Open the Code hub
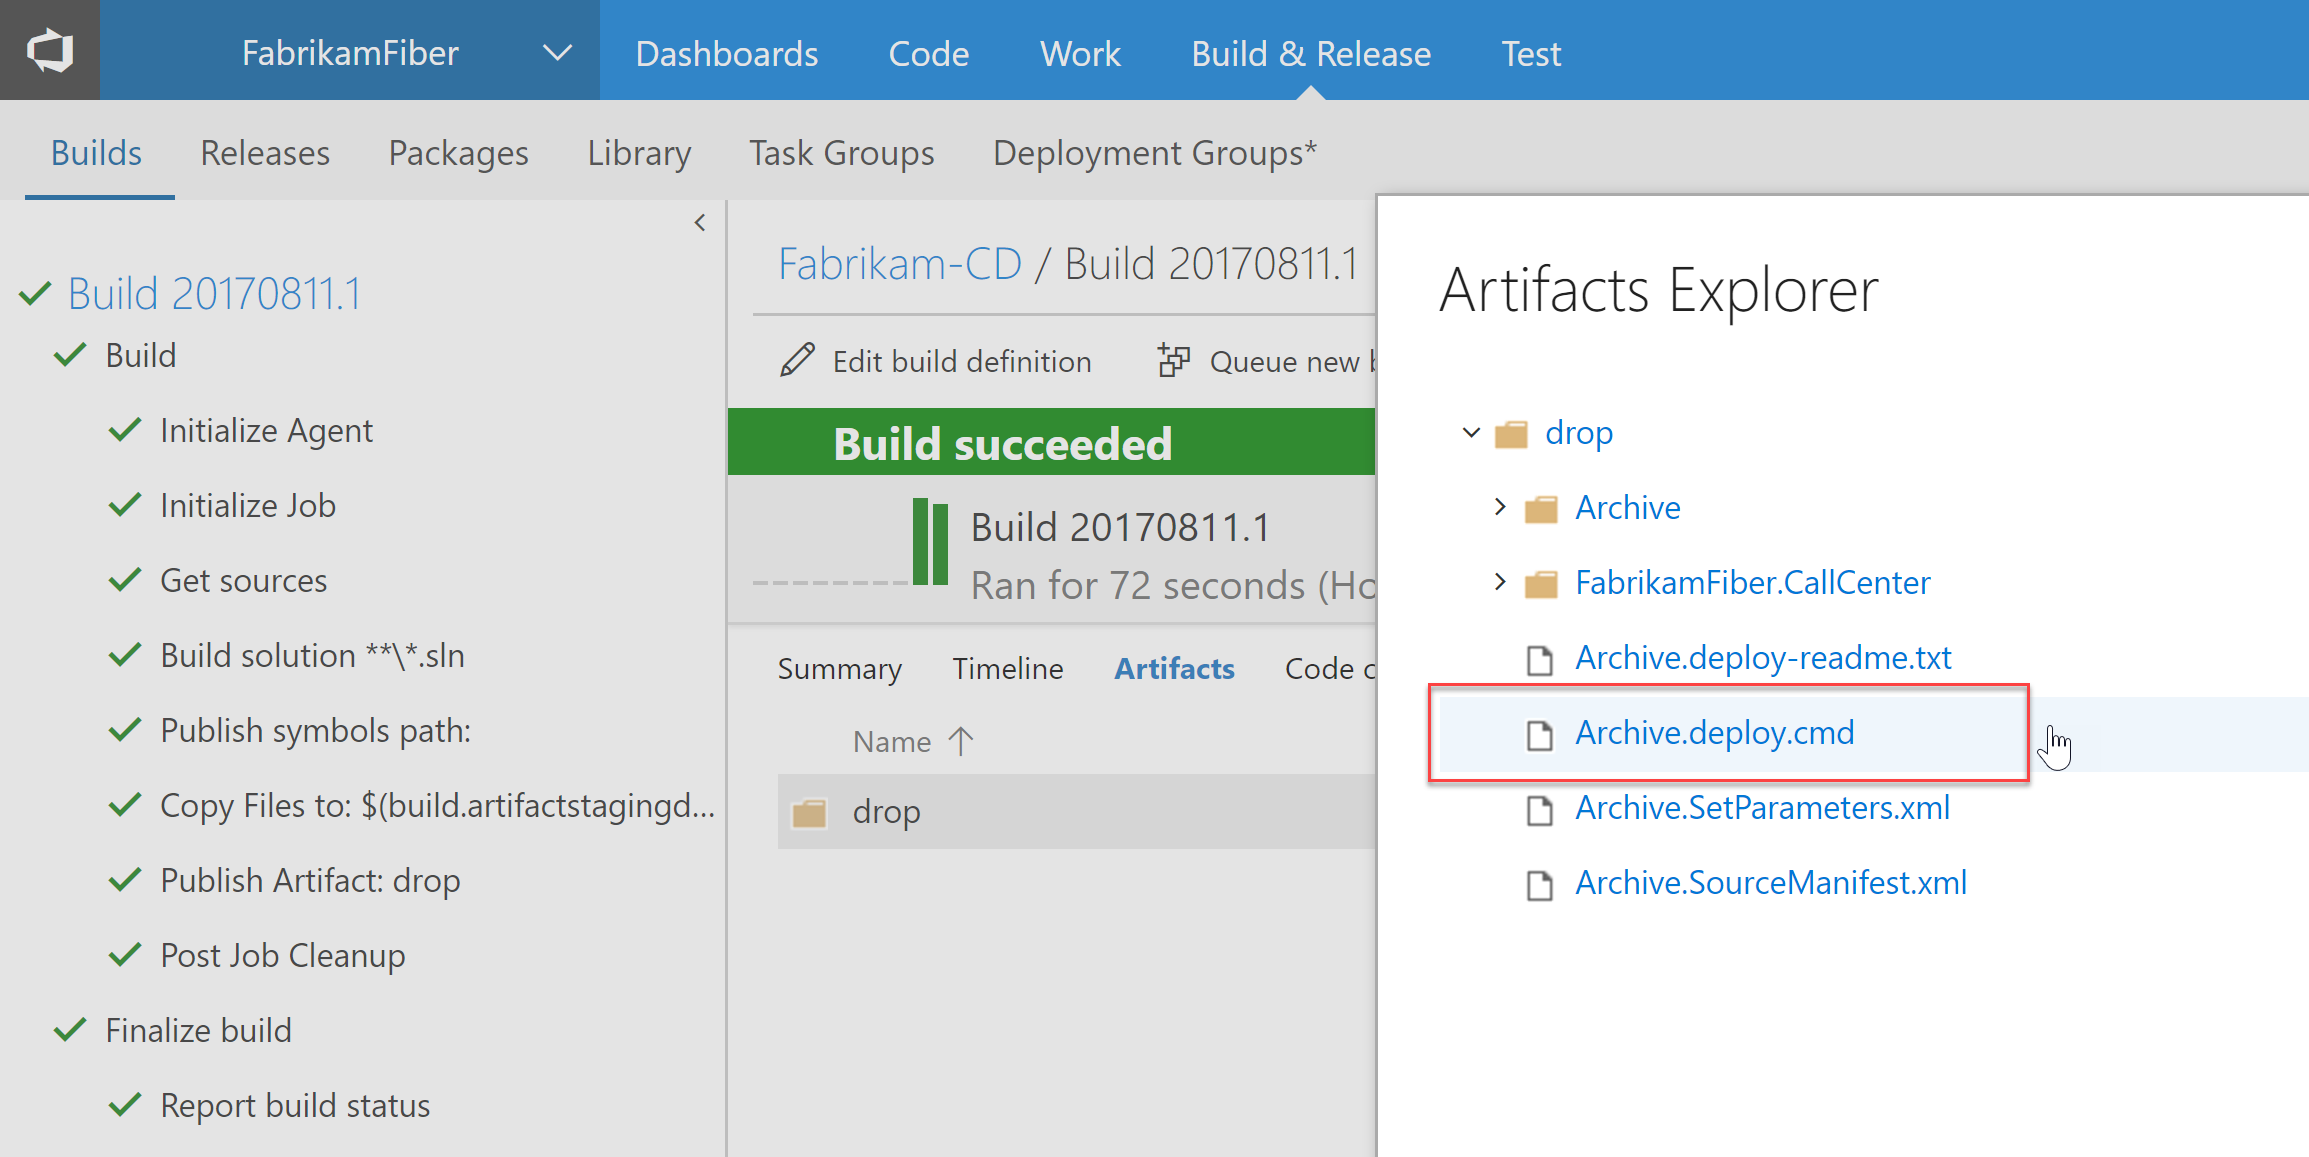2309x1157 pixels. [x=929, y=53]
